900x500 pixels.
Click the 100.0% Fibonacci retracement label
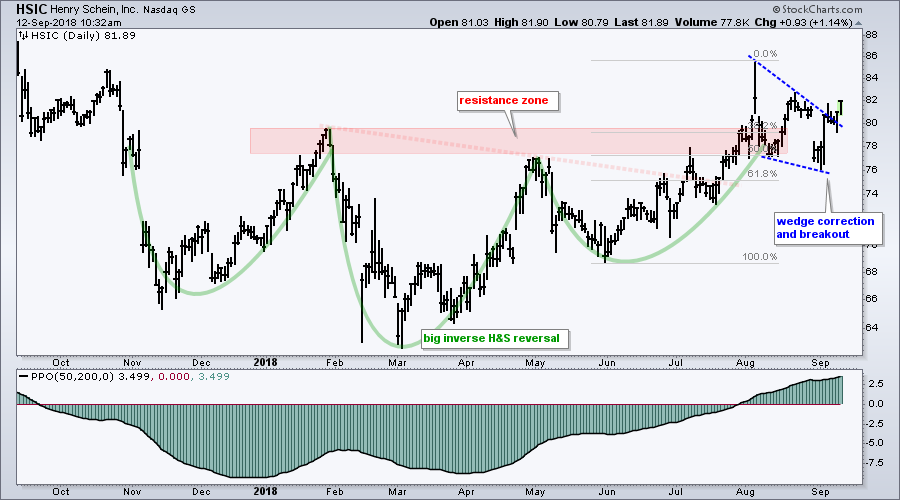[x=759, y=257]
